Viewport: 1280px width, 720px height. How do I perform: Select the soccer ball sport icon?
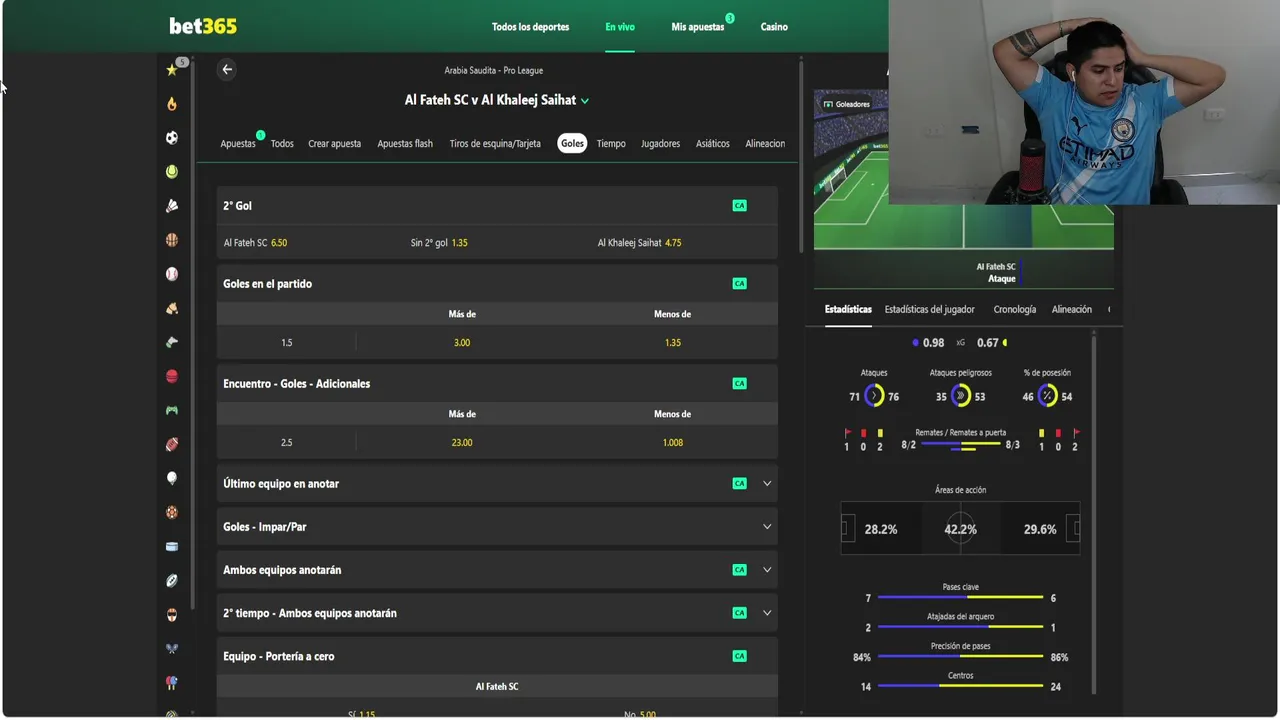[172, 138]
